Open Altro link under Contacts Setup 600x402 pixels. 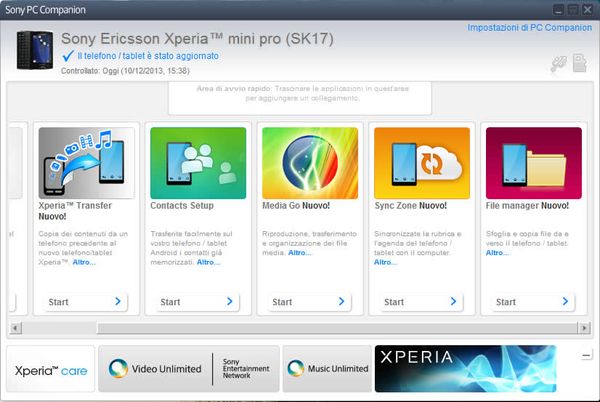pyautogui.click(x=209, y=262)
